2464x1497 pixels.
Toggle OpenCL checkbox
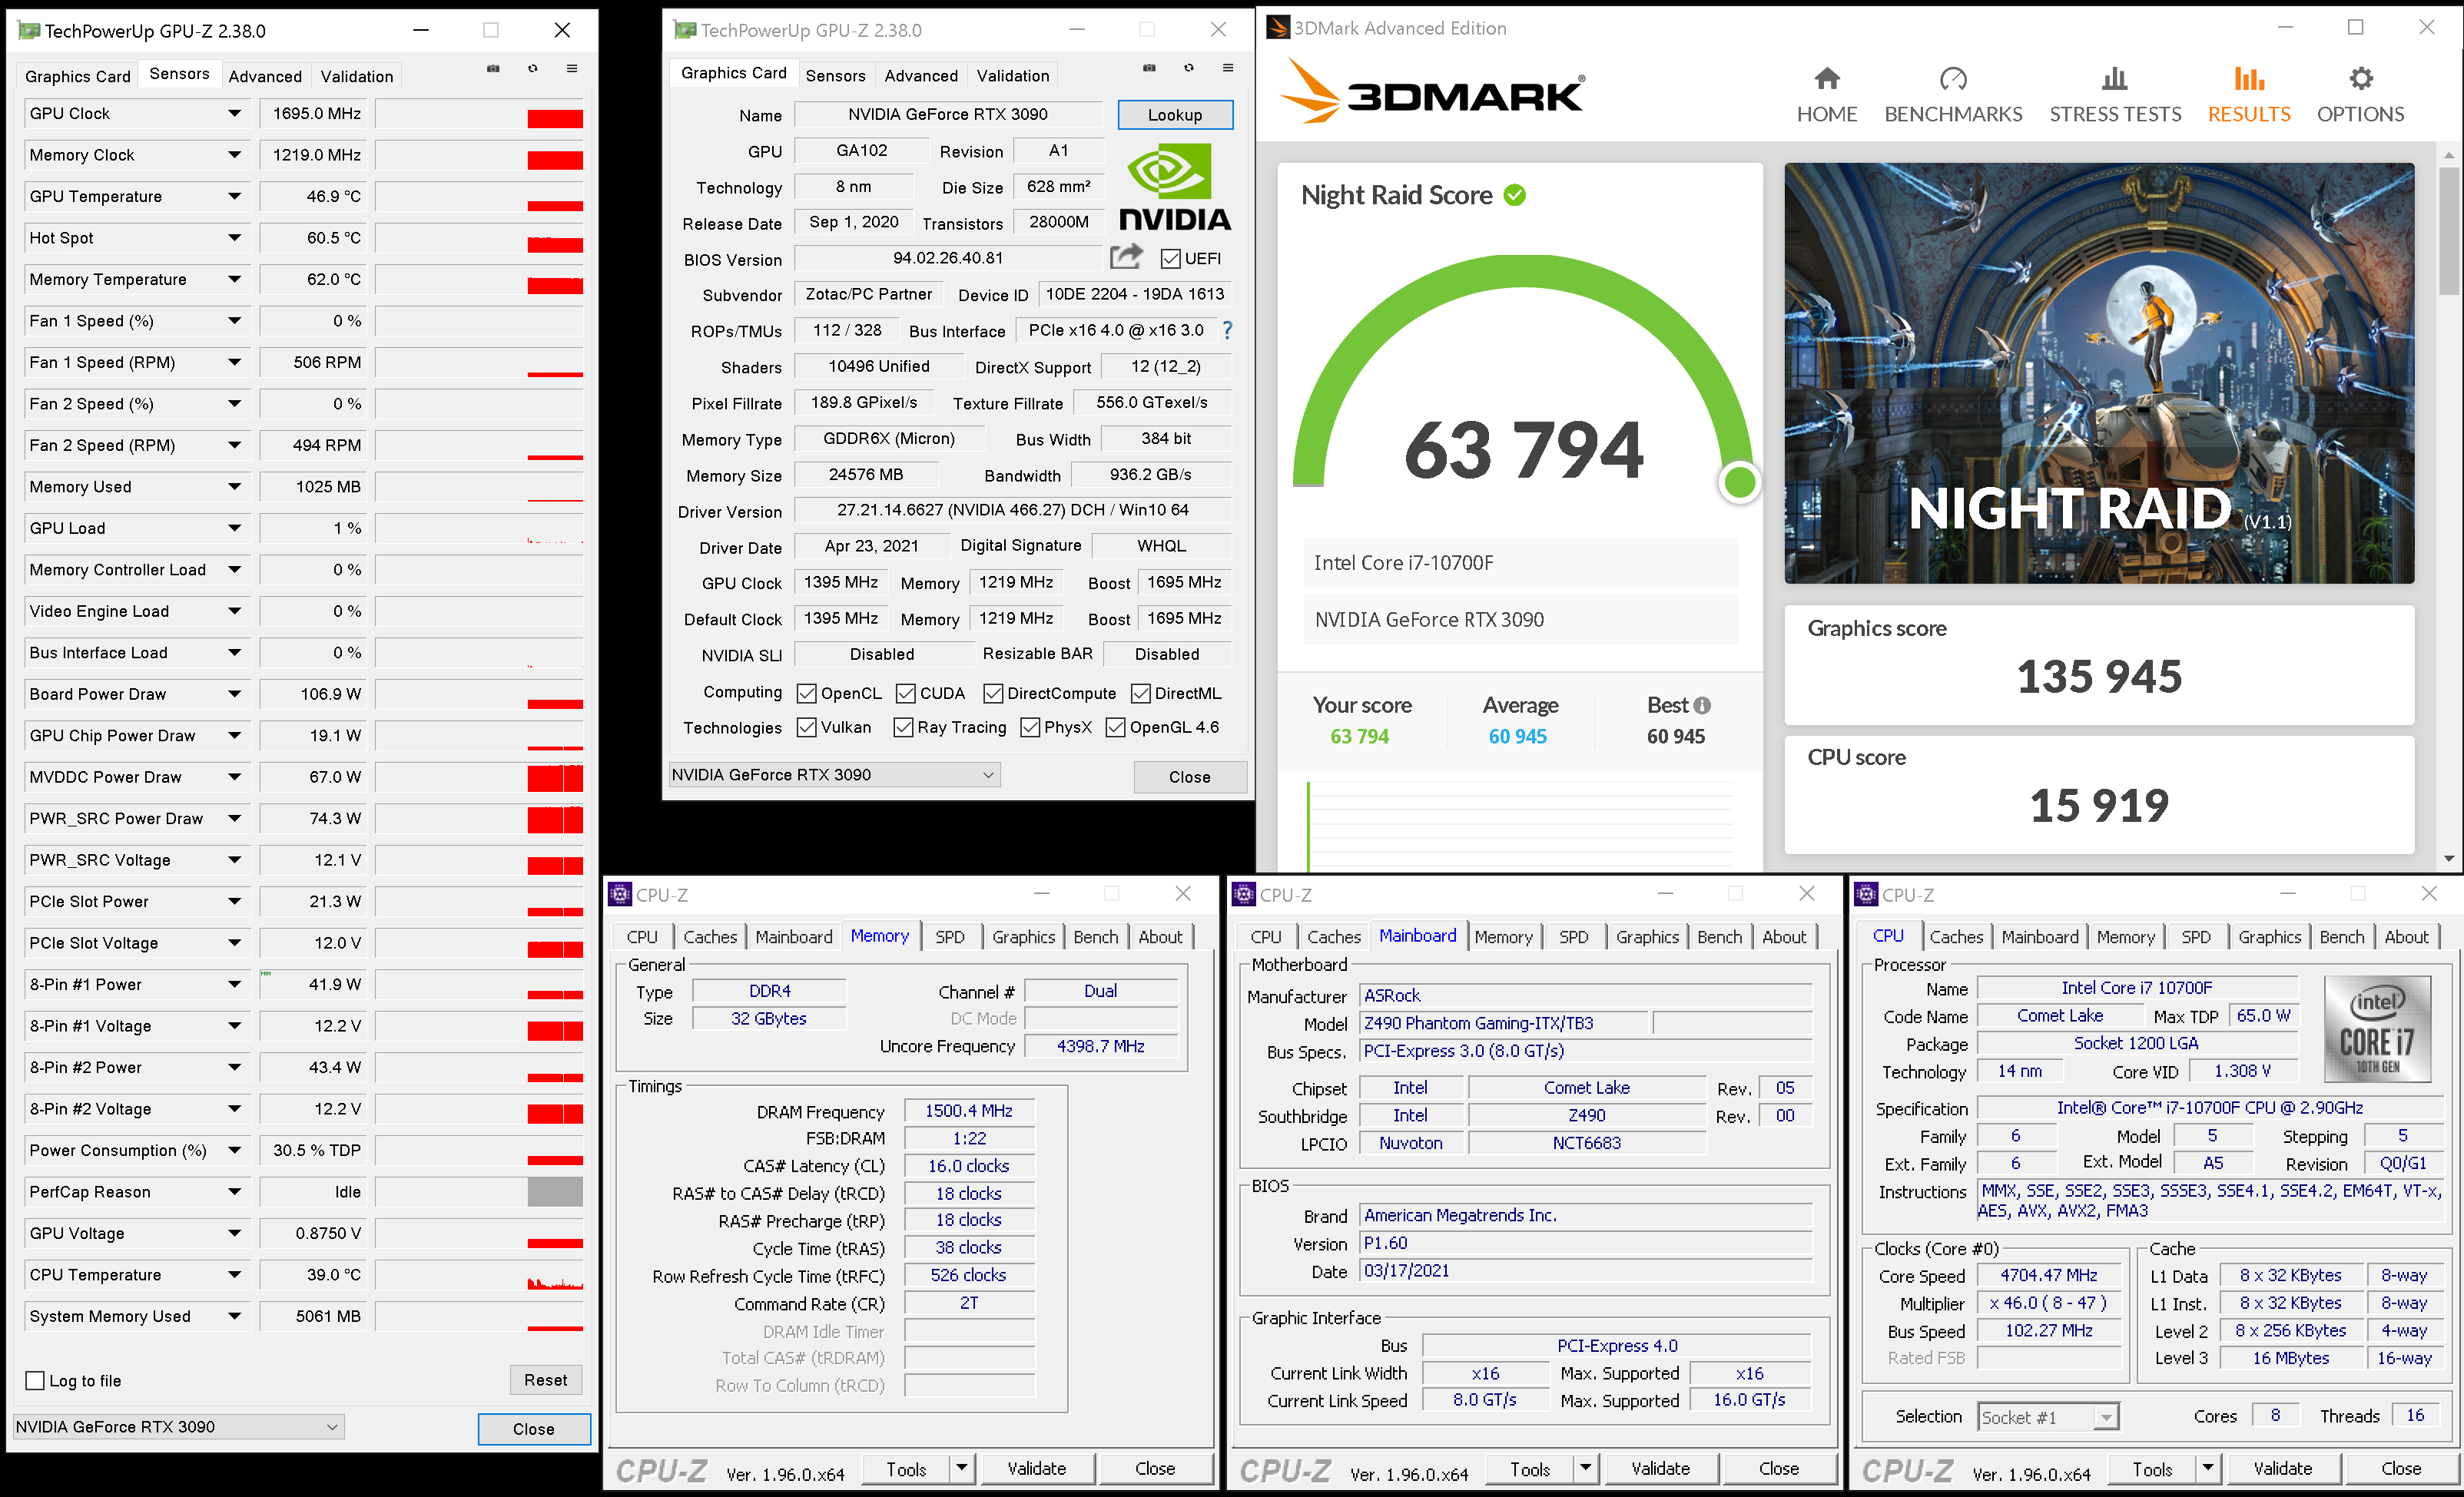click(806, 693)
